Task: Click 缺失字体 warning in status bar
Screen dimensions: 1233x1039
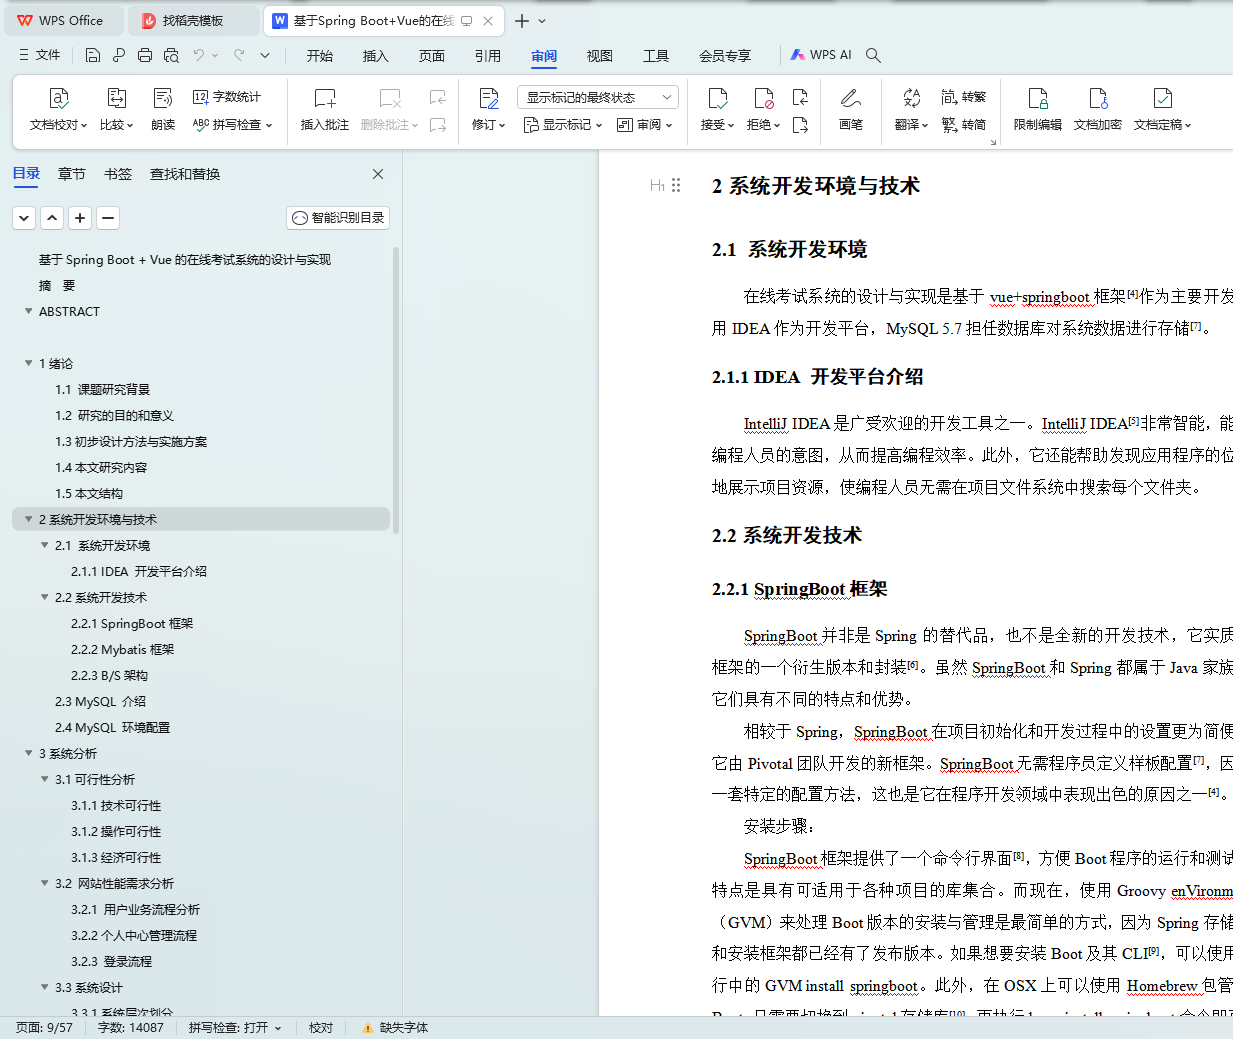Action: (x=395, y=1028)
